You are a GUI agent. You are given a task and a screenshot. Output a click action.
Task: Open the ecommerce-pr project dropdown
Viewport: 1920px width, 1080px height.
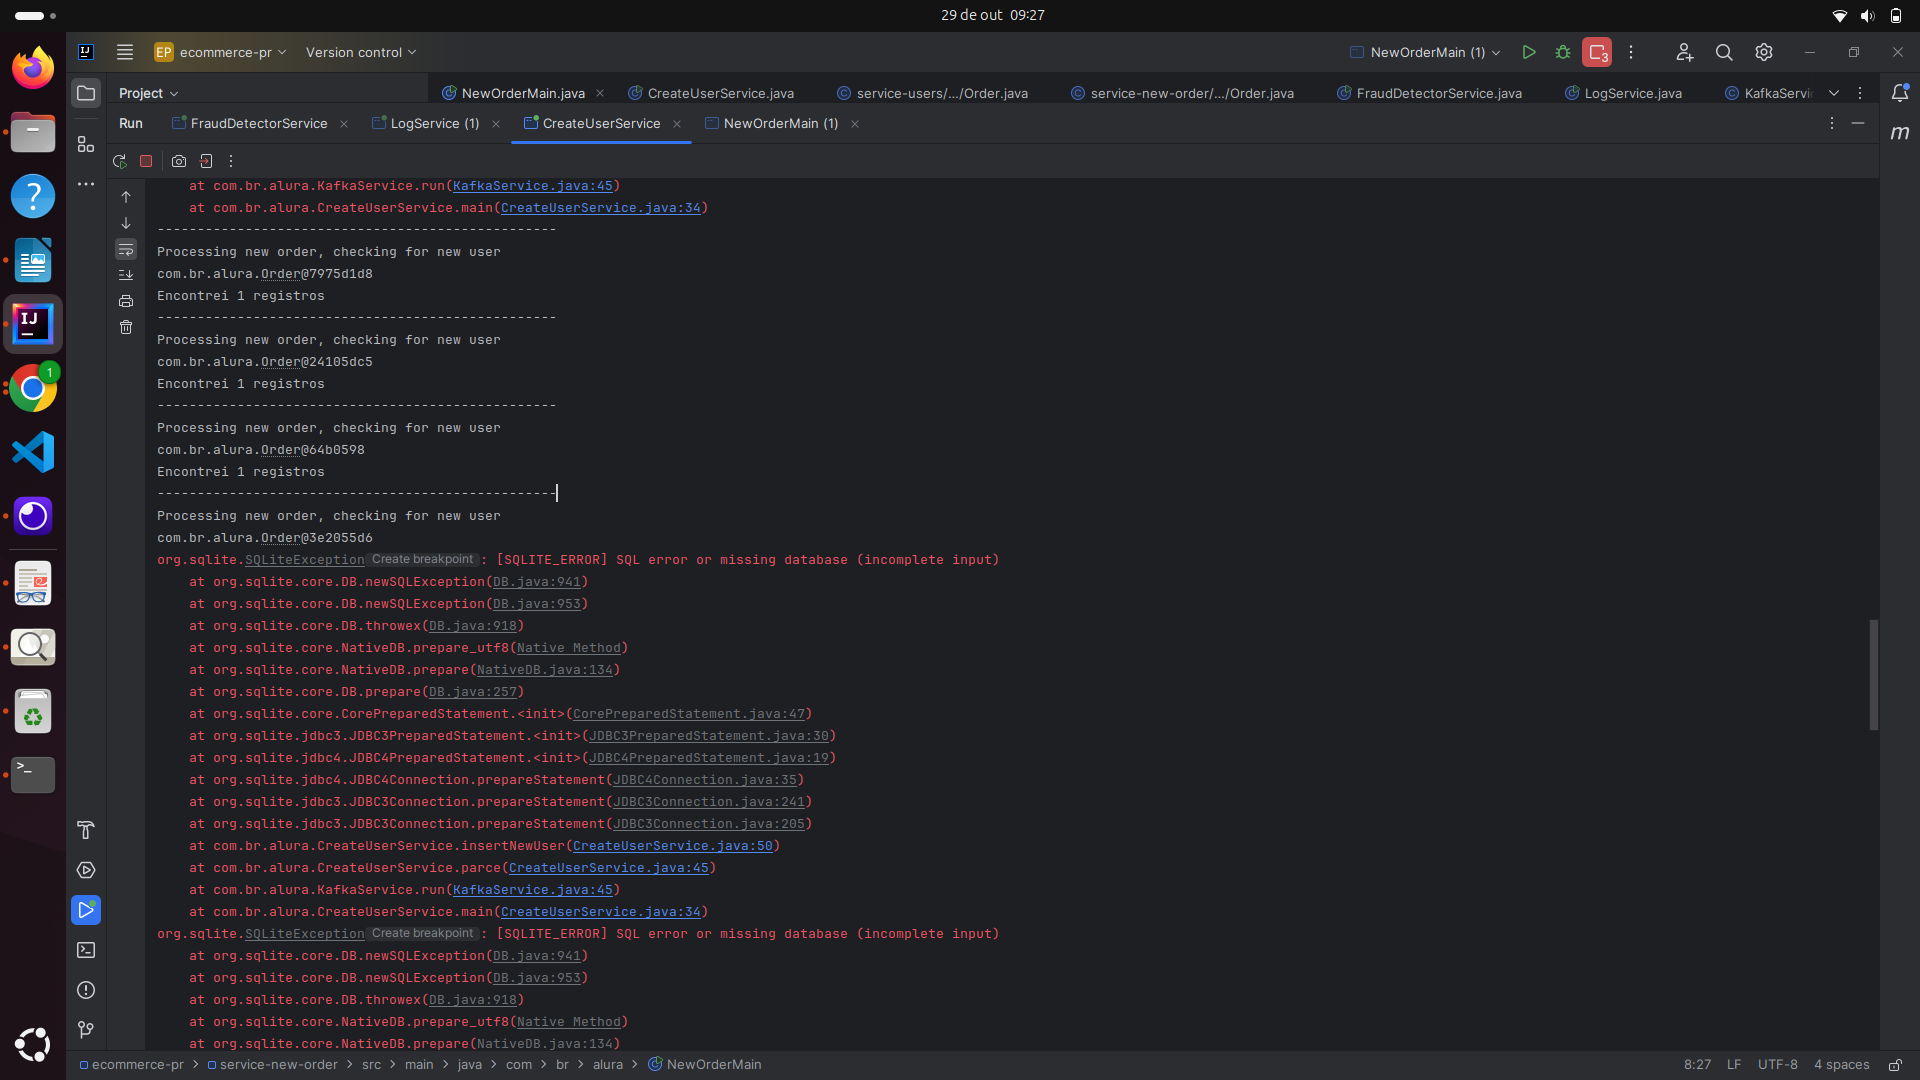coord(221,52)
